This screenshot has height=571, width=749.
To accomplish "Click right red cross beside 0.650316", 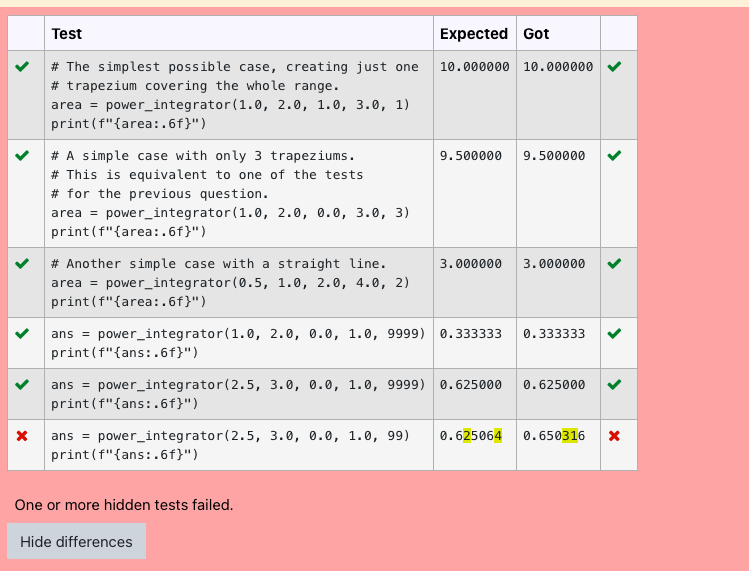I will click(614, 436).
